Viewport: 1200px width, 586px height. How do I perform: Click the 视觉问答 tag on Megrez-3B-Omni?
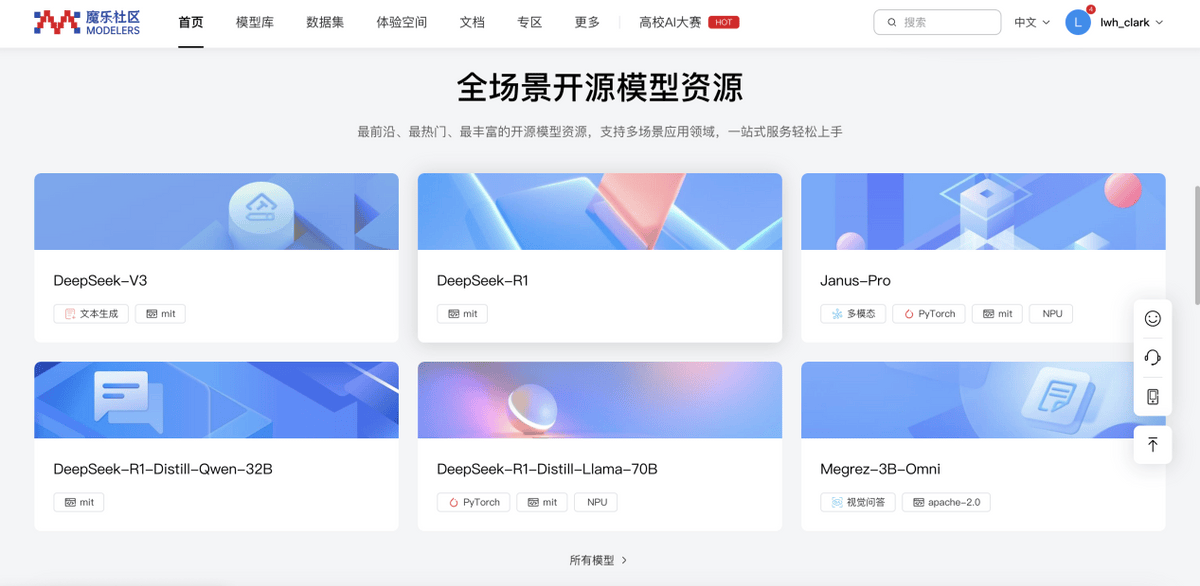click(x=858, y=502)
